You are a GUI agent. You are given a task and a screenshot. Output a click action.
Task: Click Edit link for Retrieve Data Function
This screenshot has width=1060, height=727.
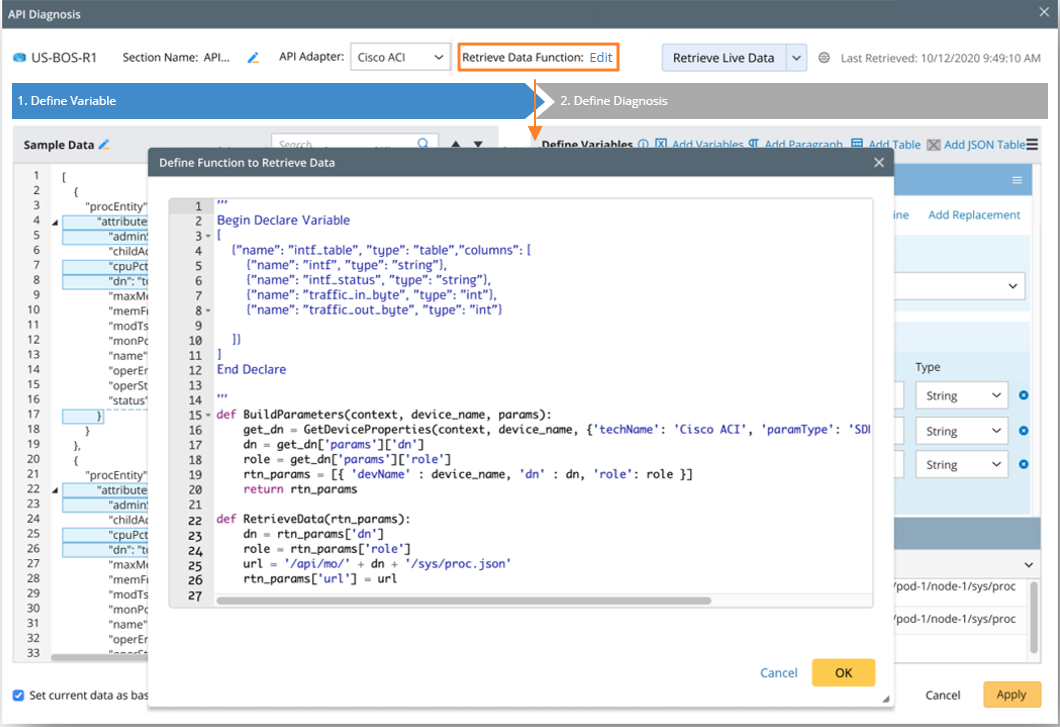600,58
